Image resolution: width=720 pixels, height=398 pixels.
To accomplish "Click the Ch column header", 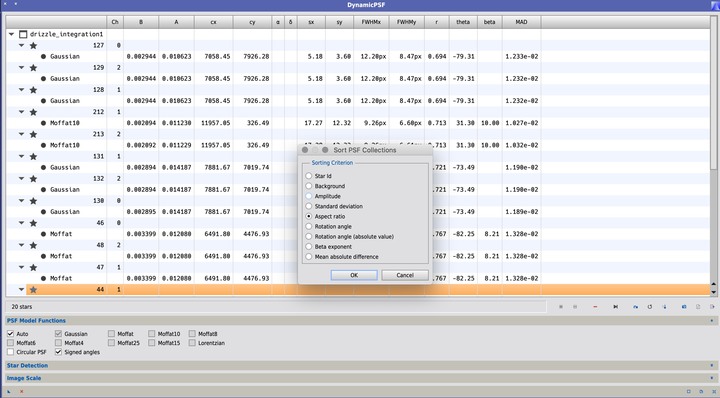I will click(115, 22).
